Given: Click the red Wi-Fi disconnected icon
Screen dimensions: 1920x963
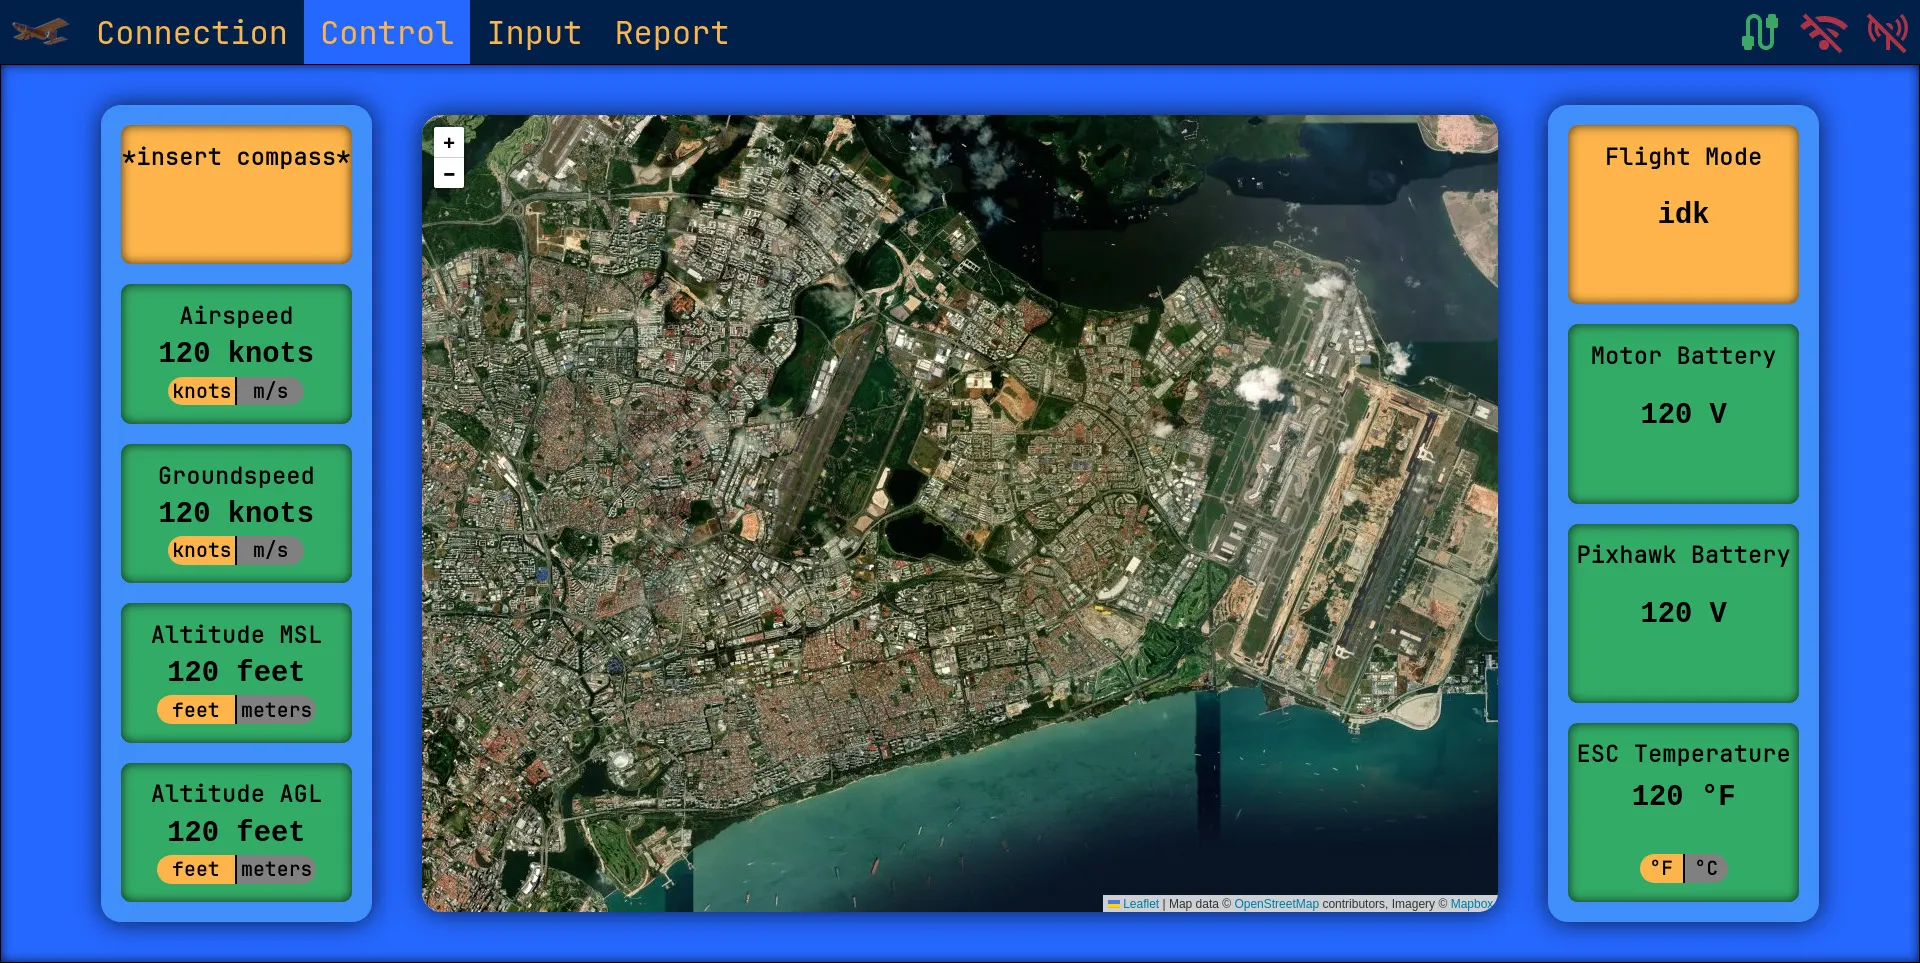Looking at the screenshot, I should (1823, 32).
